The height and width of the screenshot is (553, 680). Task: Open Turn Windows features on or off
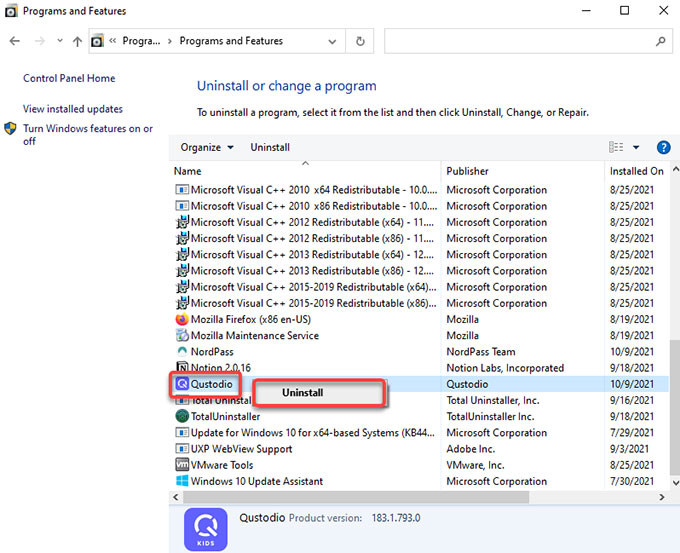[88, 134]
